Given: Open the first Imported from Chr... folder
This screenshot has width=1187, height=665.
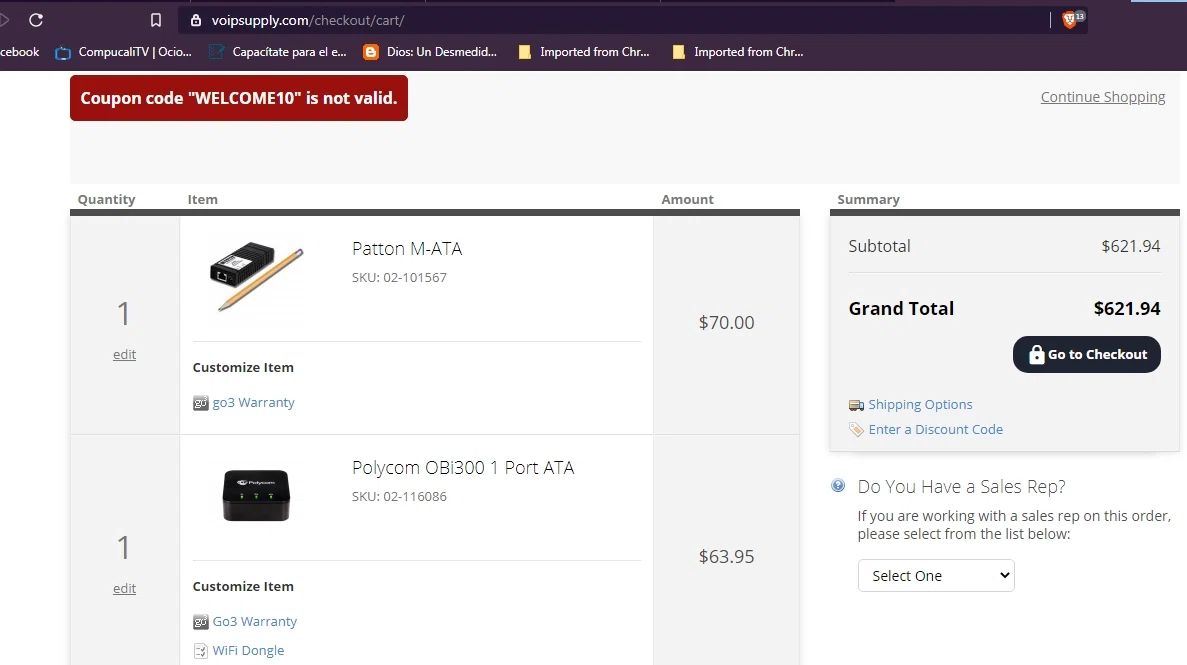Looking at the screenshot, I should 584,52.
